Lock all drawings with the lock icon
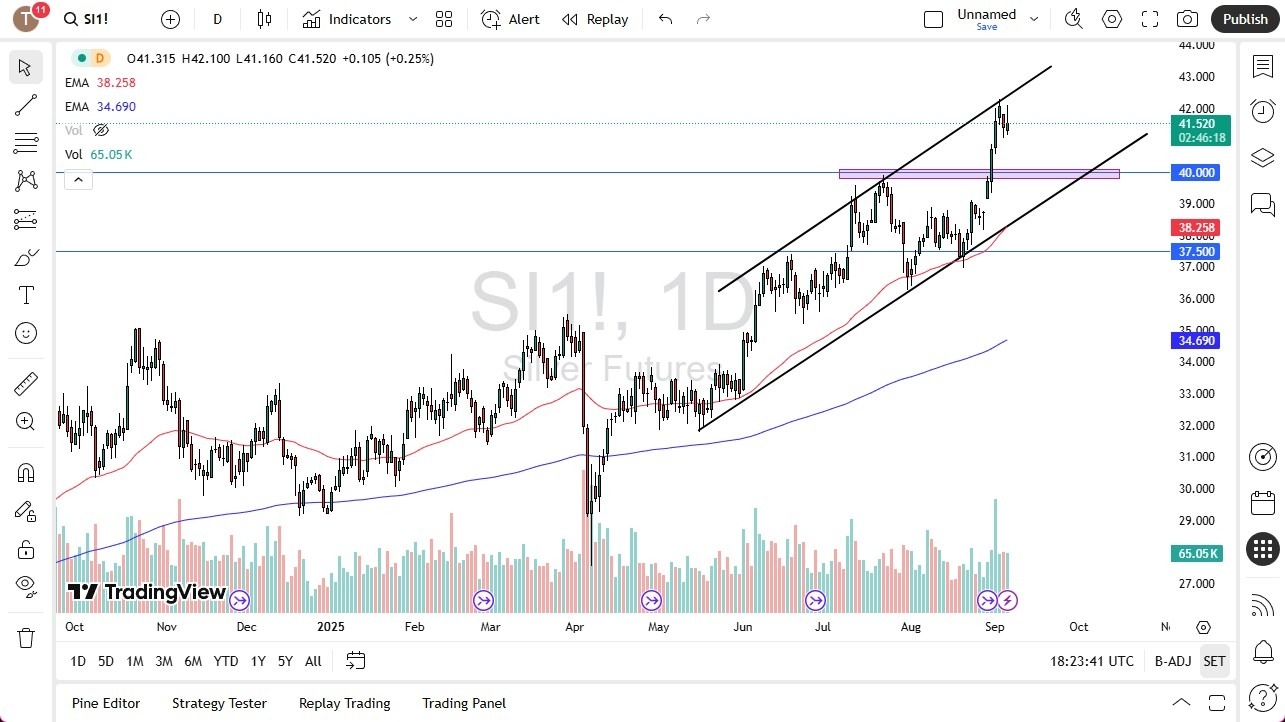 tap(25, 549)
